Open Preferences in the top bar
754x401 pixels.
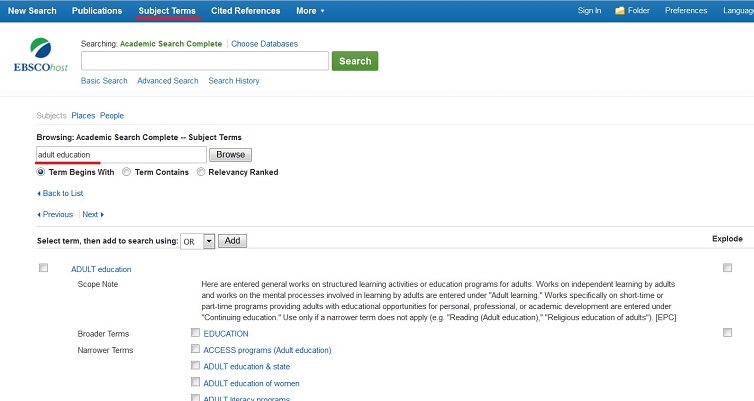[x=686, y=11]
